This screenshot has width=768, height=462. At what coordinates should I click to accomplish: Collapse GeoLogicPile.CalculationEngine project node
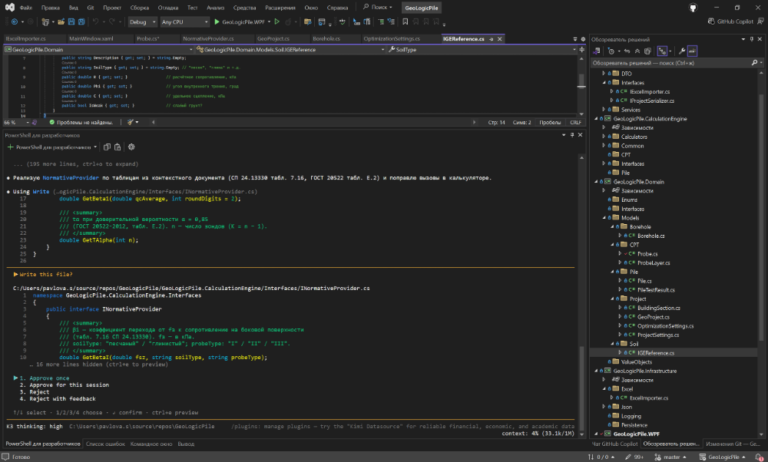(x=596, y=119)
